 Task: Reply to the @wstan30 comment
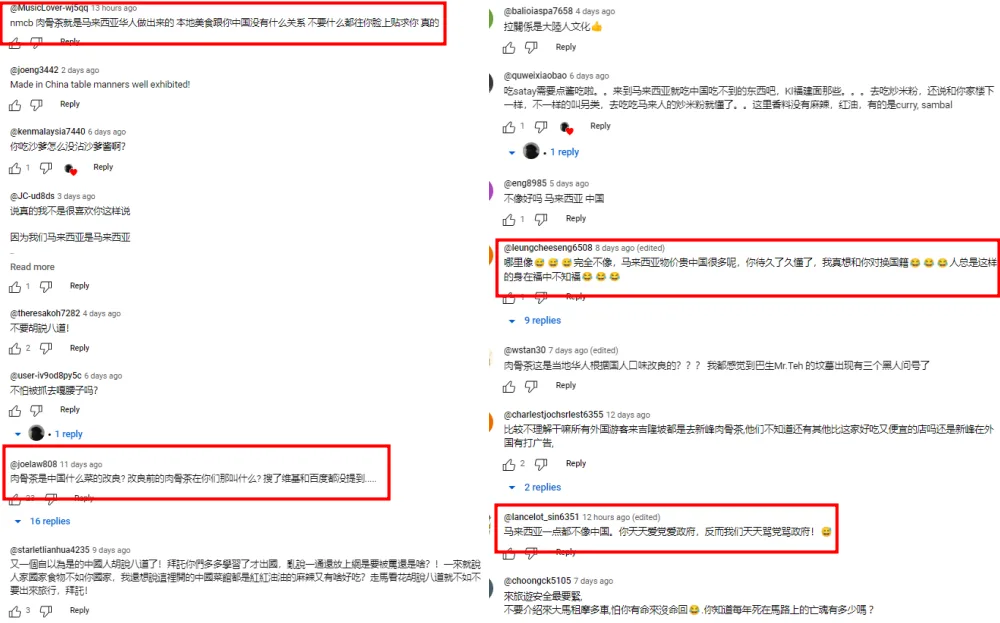566,385
